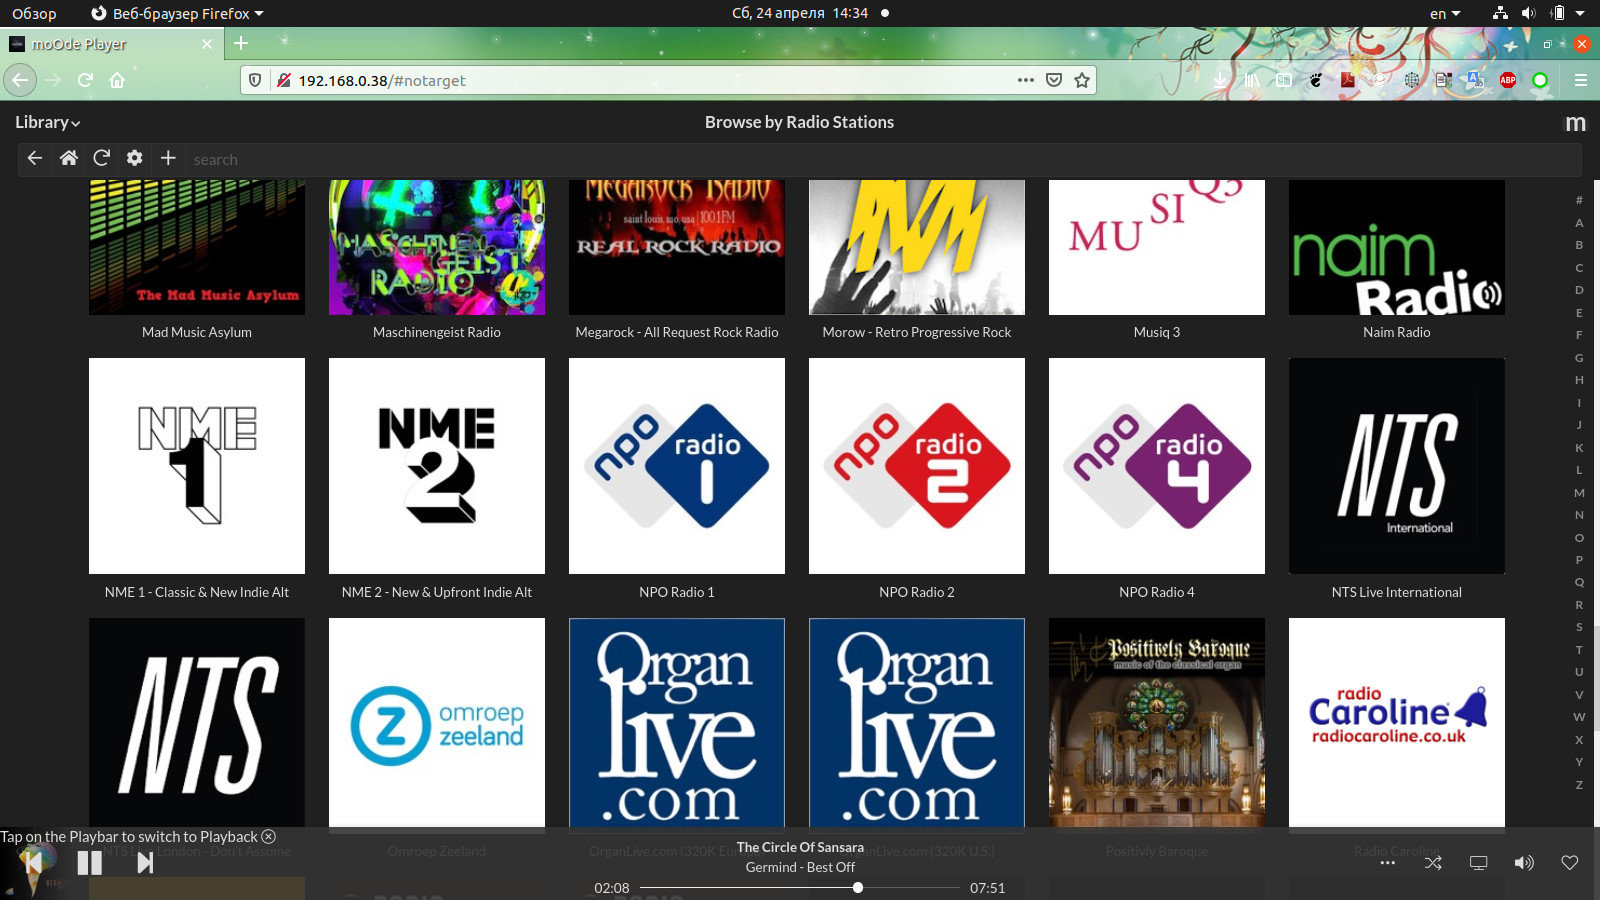Click 'Musiq 3' station label
The height and width of the screenshot is (900, 1600).
[x=1157, y=332]
